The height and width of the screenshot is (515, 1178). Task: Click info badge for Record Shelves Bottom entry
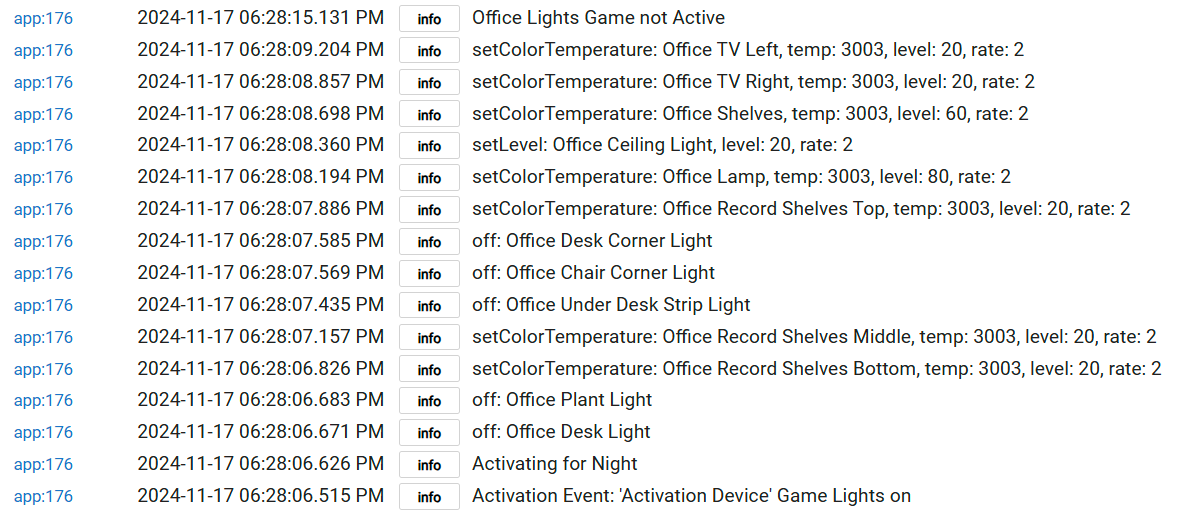tap(429, 369)
